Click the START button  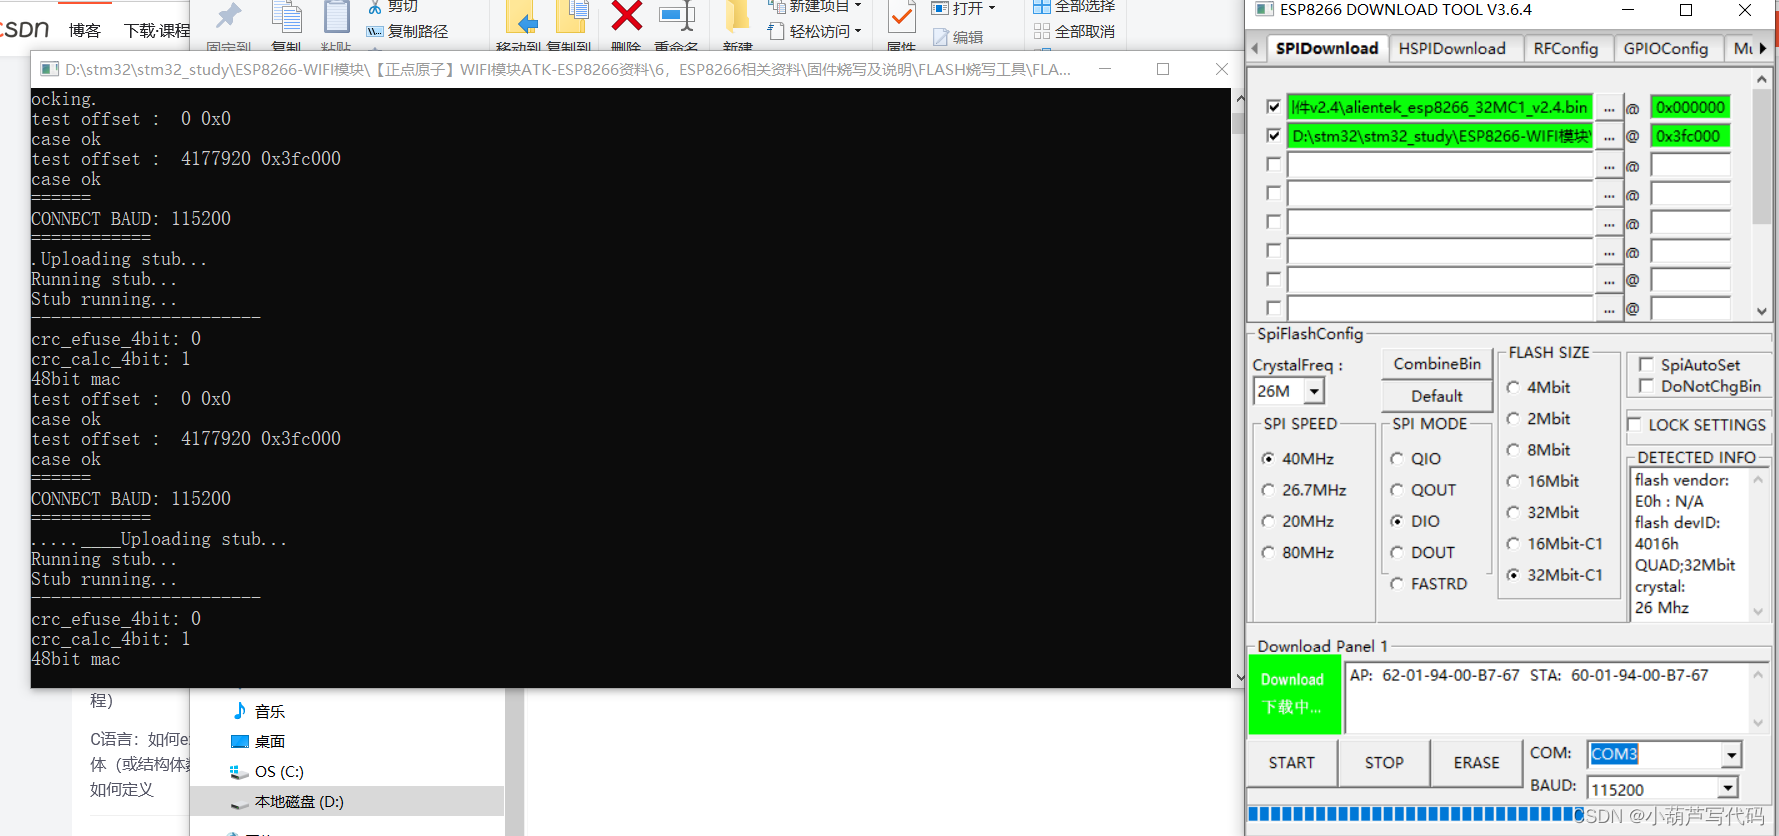click(1292, 763)
